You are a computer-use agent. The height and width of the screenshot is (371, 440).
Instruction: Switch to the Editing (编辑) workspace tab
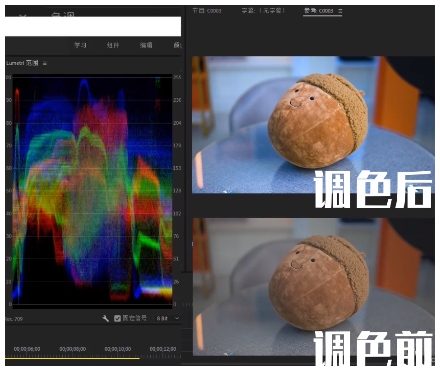point(146,45)
